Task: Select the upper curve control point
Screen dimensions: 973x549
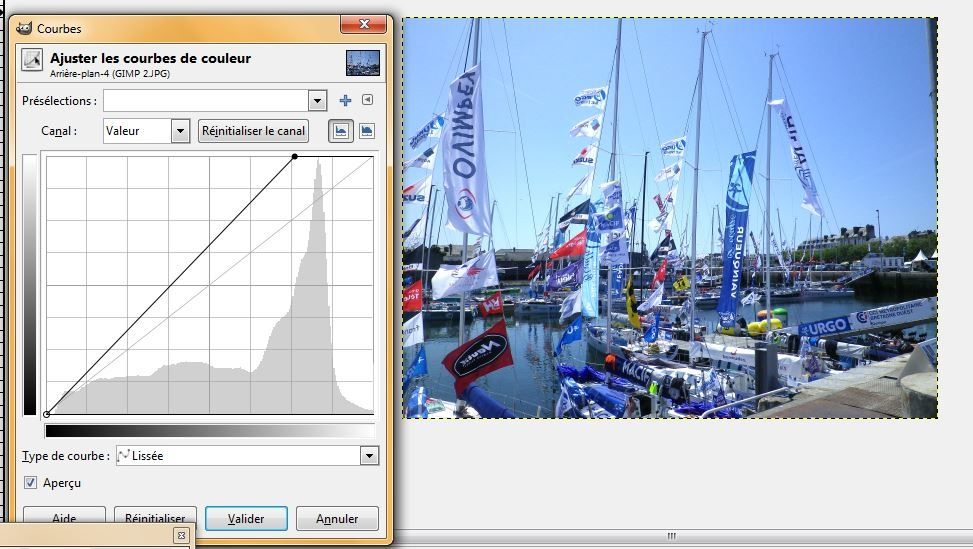Action: 295,156
